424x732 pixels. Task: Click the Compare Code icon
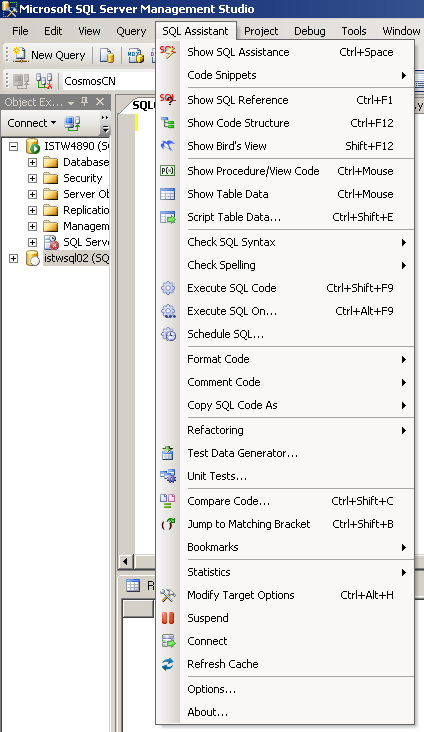point(168,501)
